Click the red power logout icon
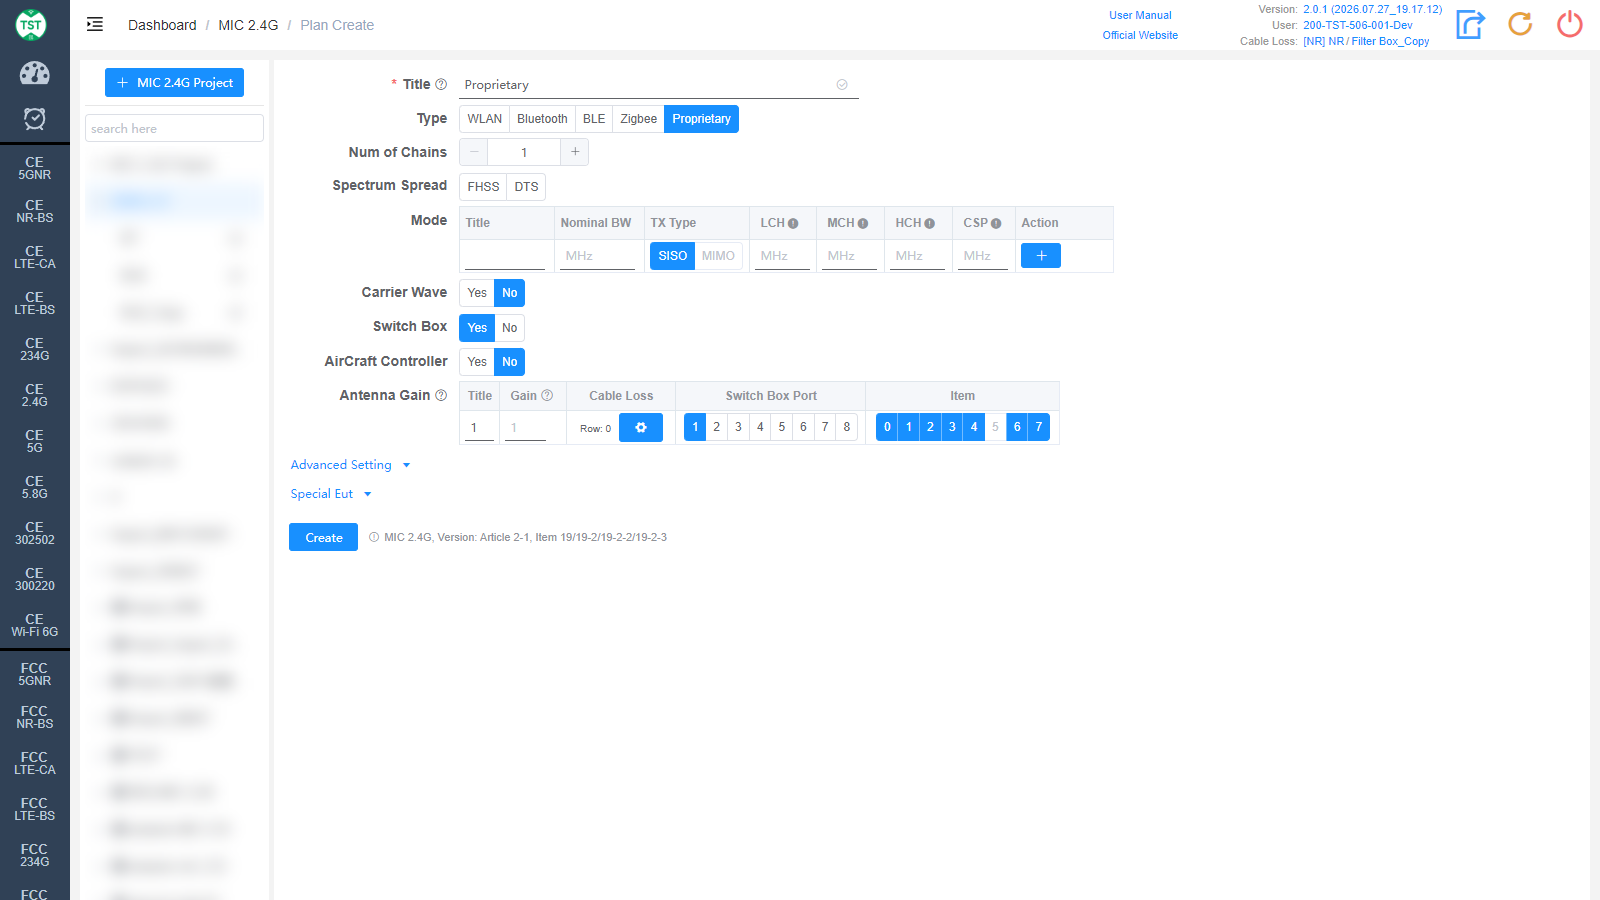The image size is (1600, 900). click(1570, 24)
